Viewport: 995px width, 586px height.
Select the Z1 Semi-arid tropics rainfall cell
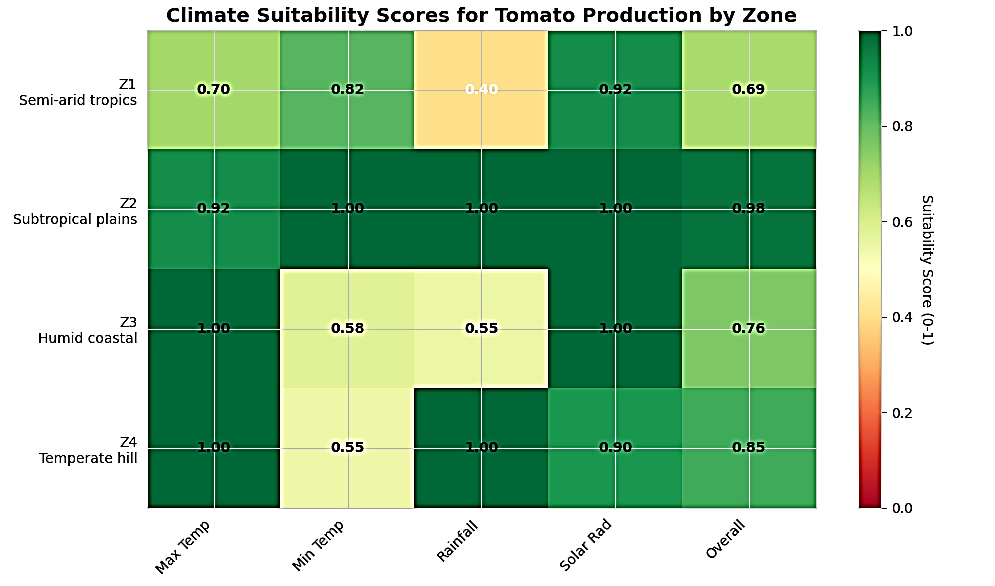pyautogui.click(x=481, y=90)
